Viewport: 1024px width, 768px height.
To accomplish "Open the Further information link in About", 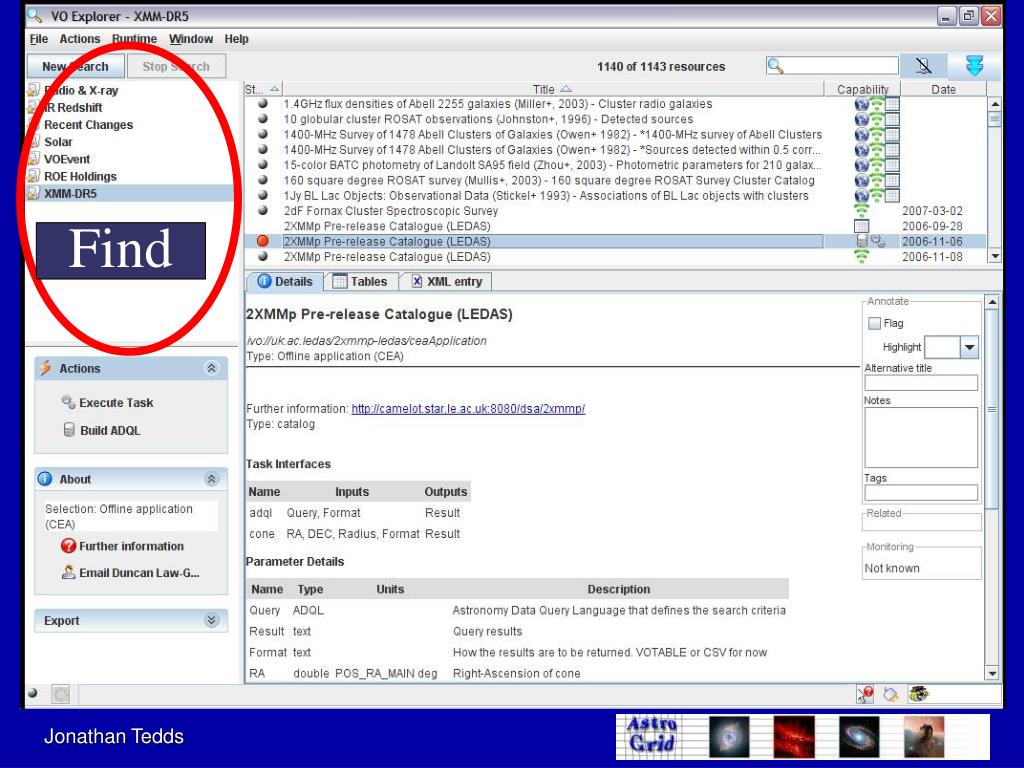I will click(x=122, y=546).
